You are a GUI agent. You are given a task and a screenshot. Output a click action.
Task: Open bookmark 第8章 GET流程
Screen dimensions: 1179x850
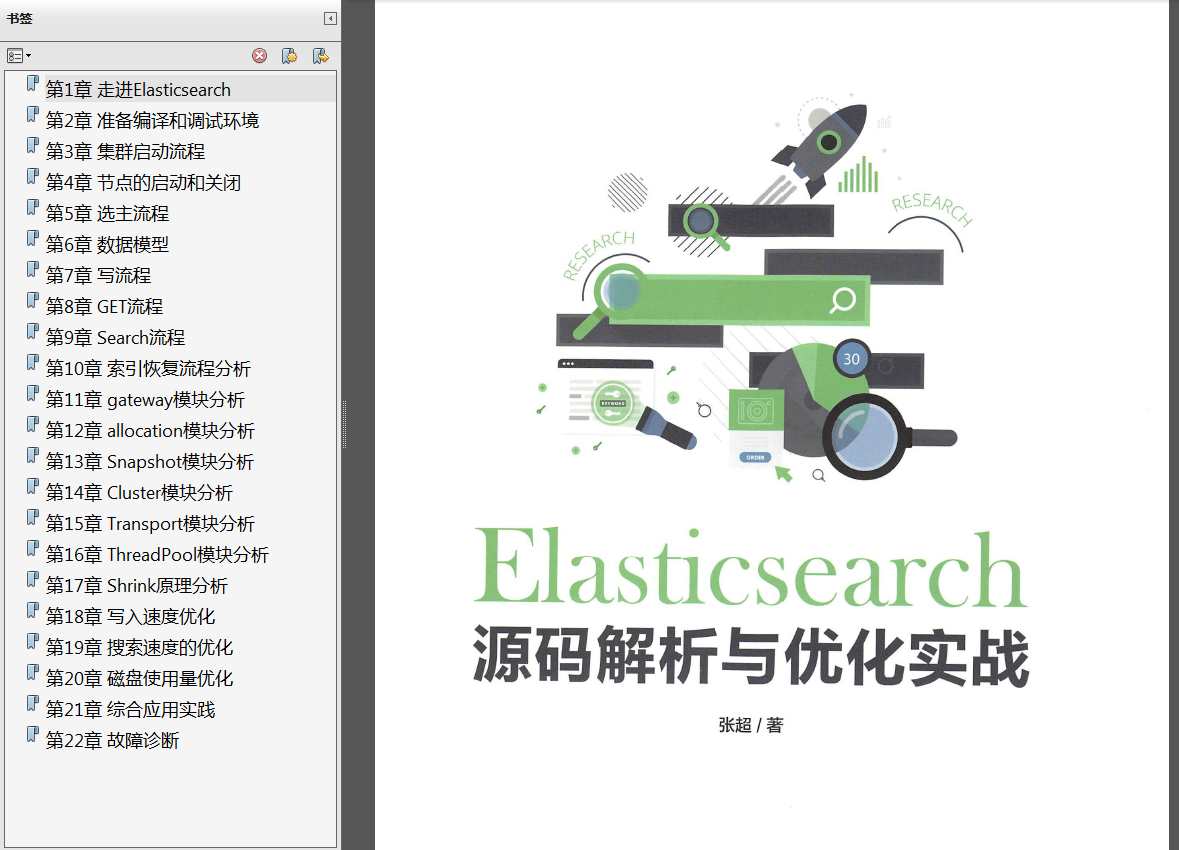(105, 306)
